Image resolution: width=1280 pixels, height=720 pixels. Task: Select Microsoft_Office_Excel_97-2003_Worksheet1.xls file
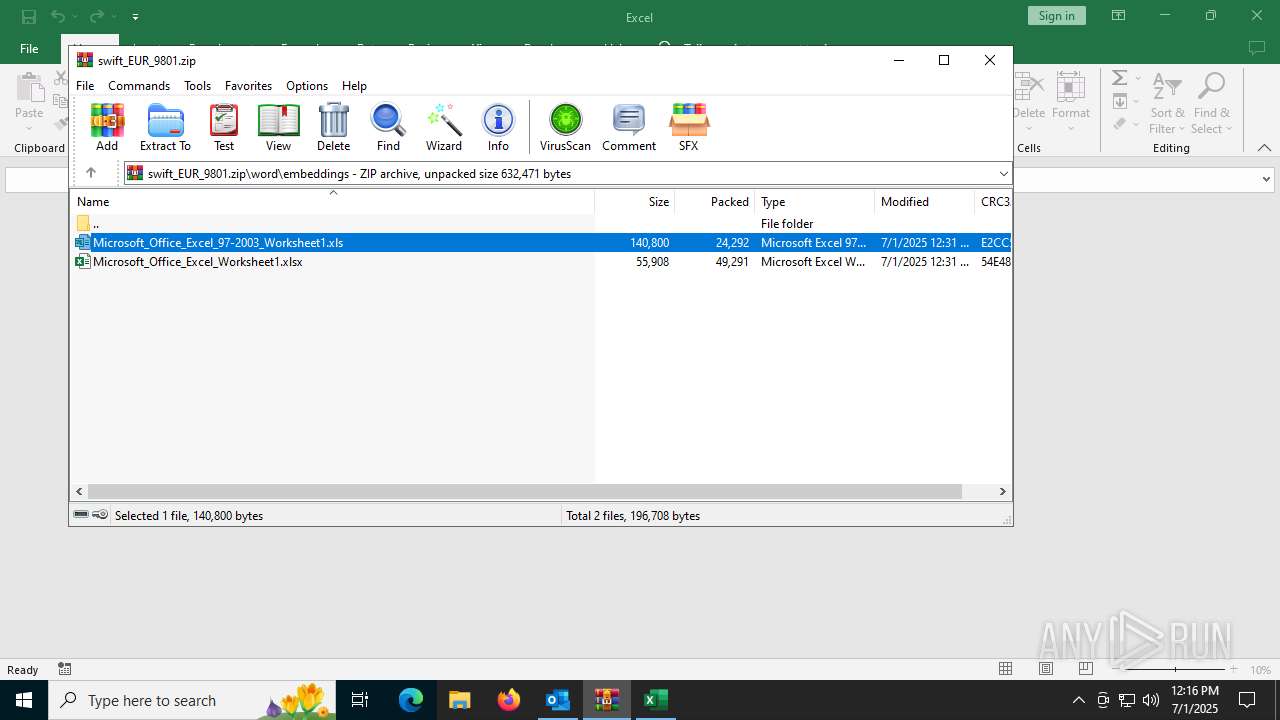click(x=541, y=242)
